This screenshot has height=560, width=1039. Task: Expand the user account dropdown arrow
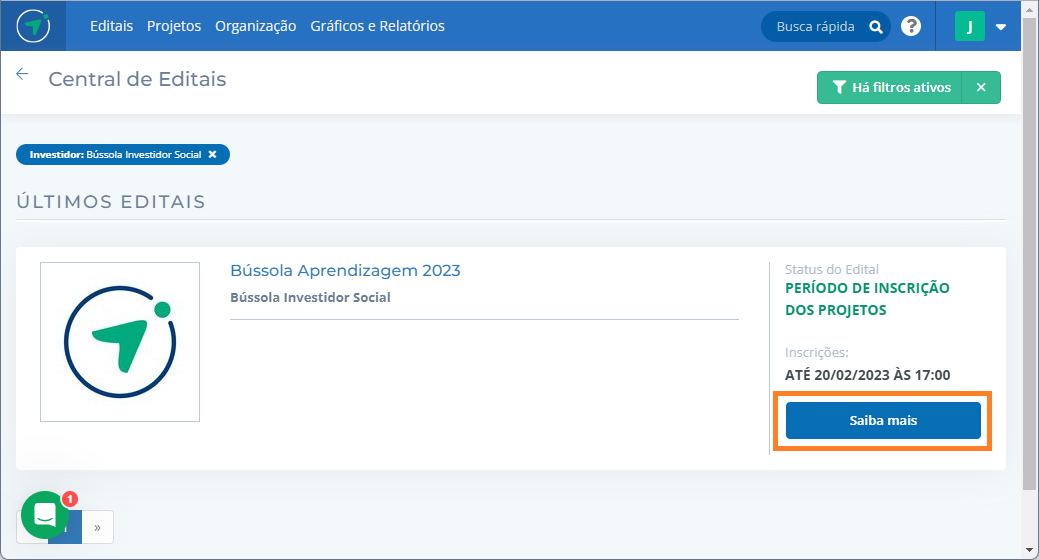(x=1001, y=27)
